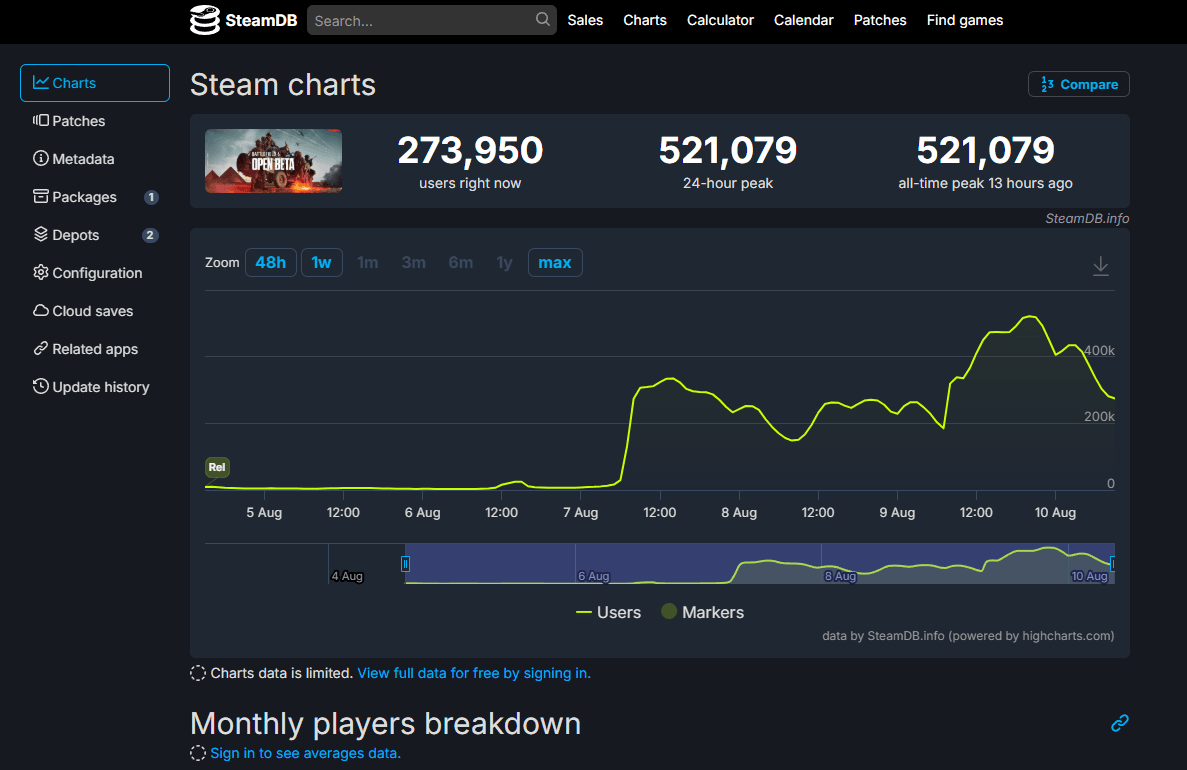Set chart zoom to 6m
The width and height of the screenshot is (1187, 770).
(460, 263)
